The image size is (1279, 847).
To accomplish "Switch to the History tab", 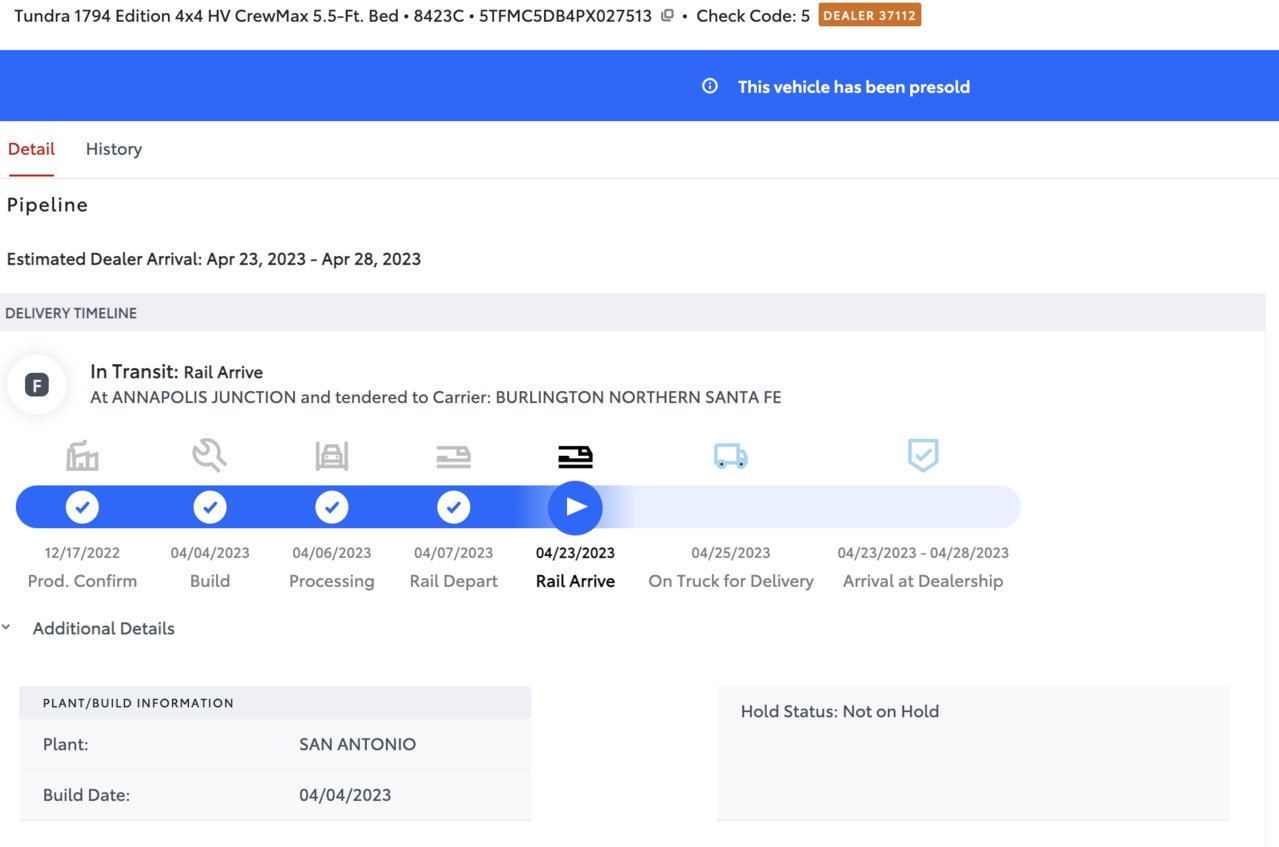I will 114,149.
